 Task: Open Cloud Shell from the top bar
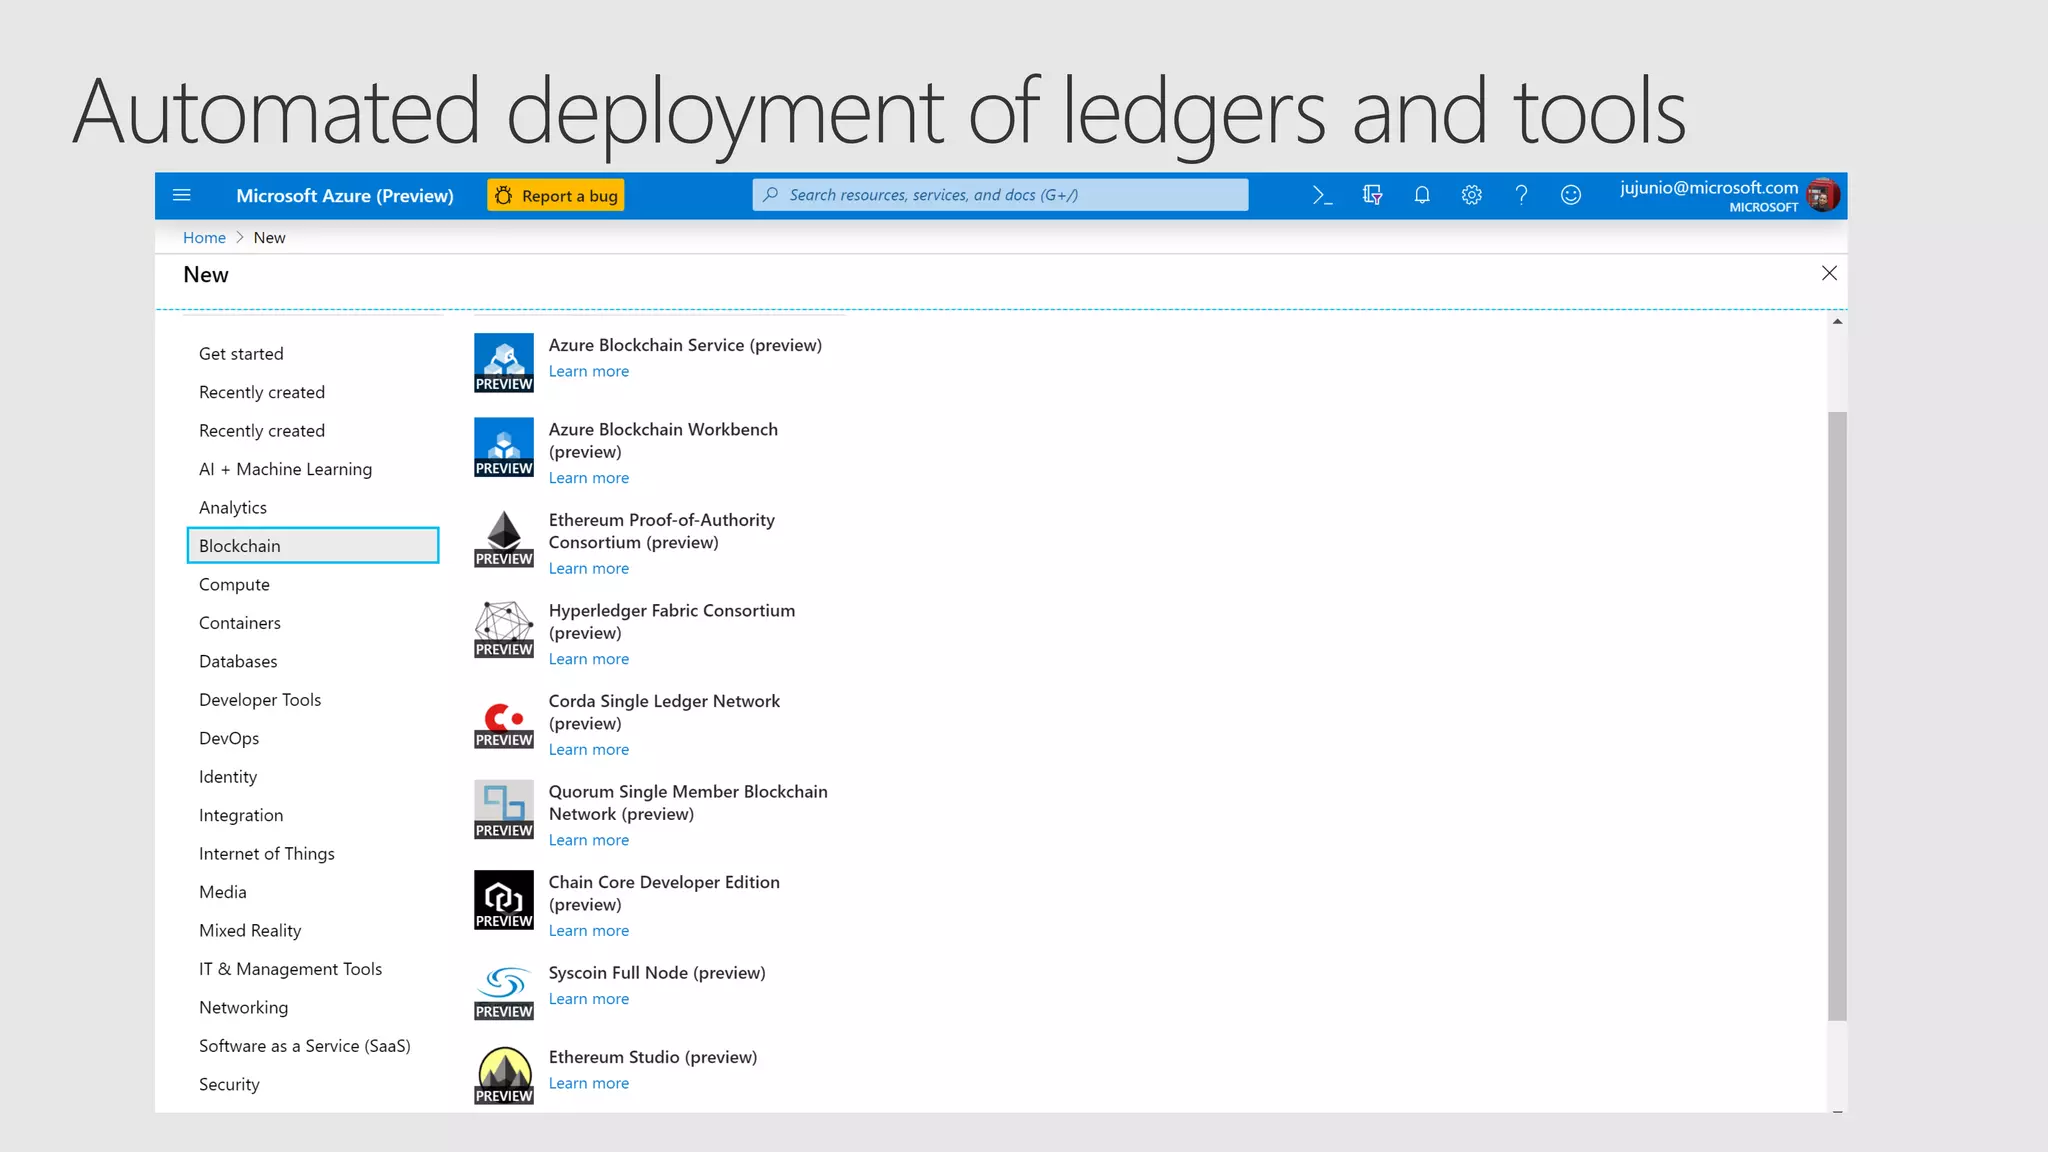[x=1322, y=195]
